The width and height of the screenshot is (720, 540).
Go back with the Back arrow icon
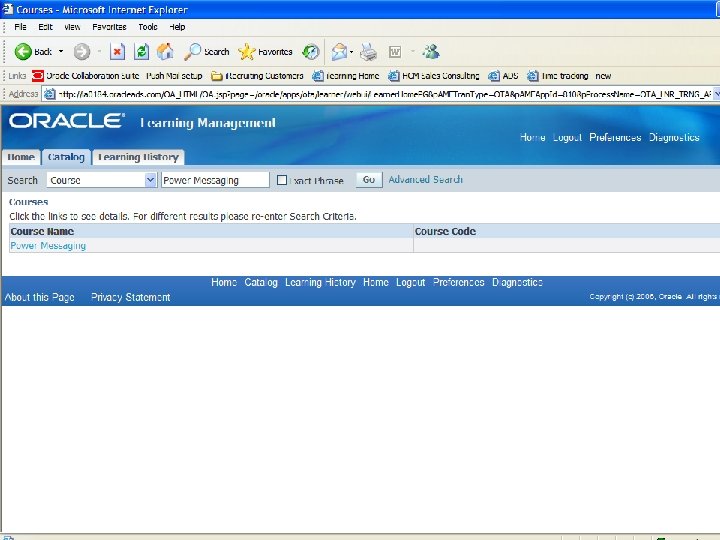[x=23, y=52]
